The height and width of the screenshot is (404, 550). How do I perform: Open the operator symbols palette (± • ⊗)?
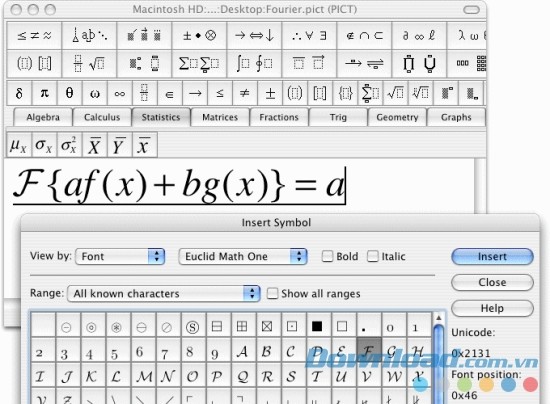point(199,35)
